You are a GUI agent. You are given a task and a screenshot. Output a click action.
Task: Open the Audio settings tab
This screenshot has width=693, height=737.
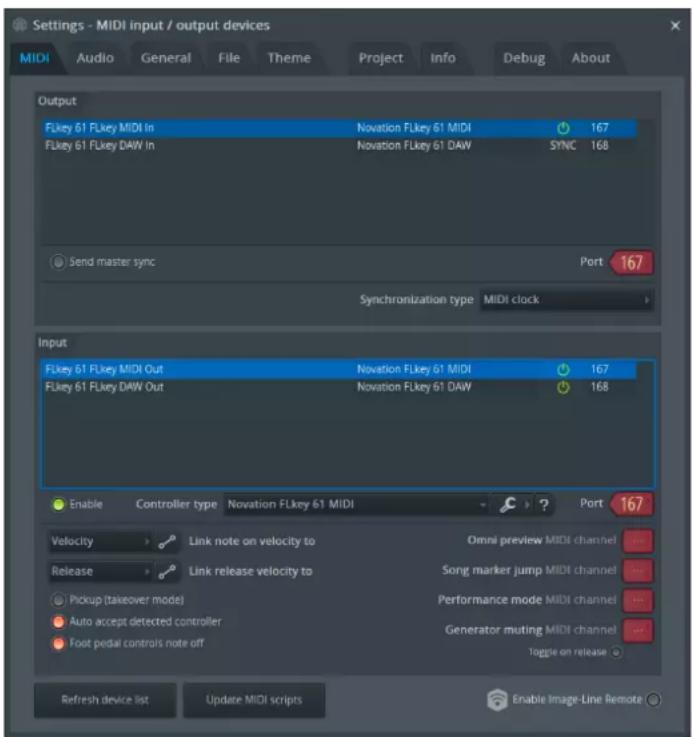click(95, 58)
